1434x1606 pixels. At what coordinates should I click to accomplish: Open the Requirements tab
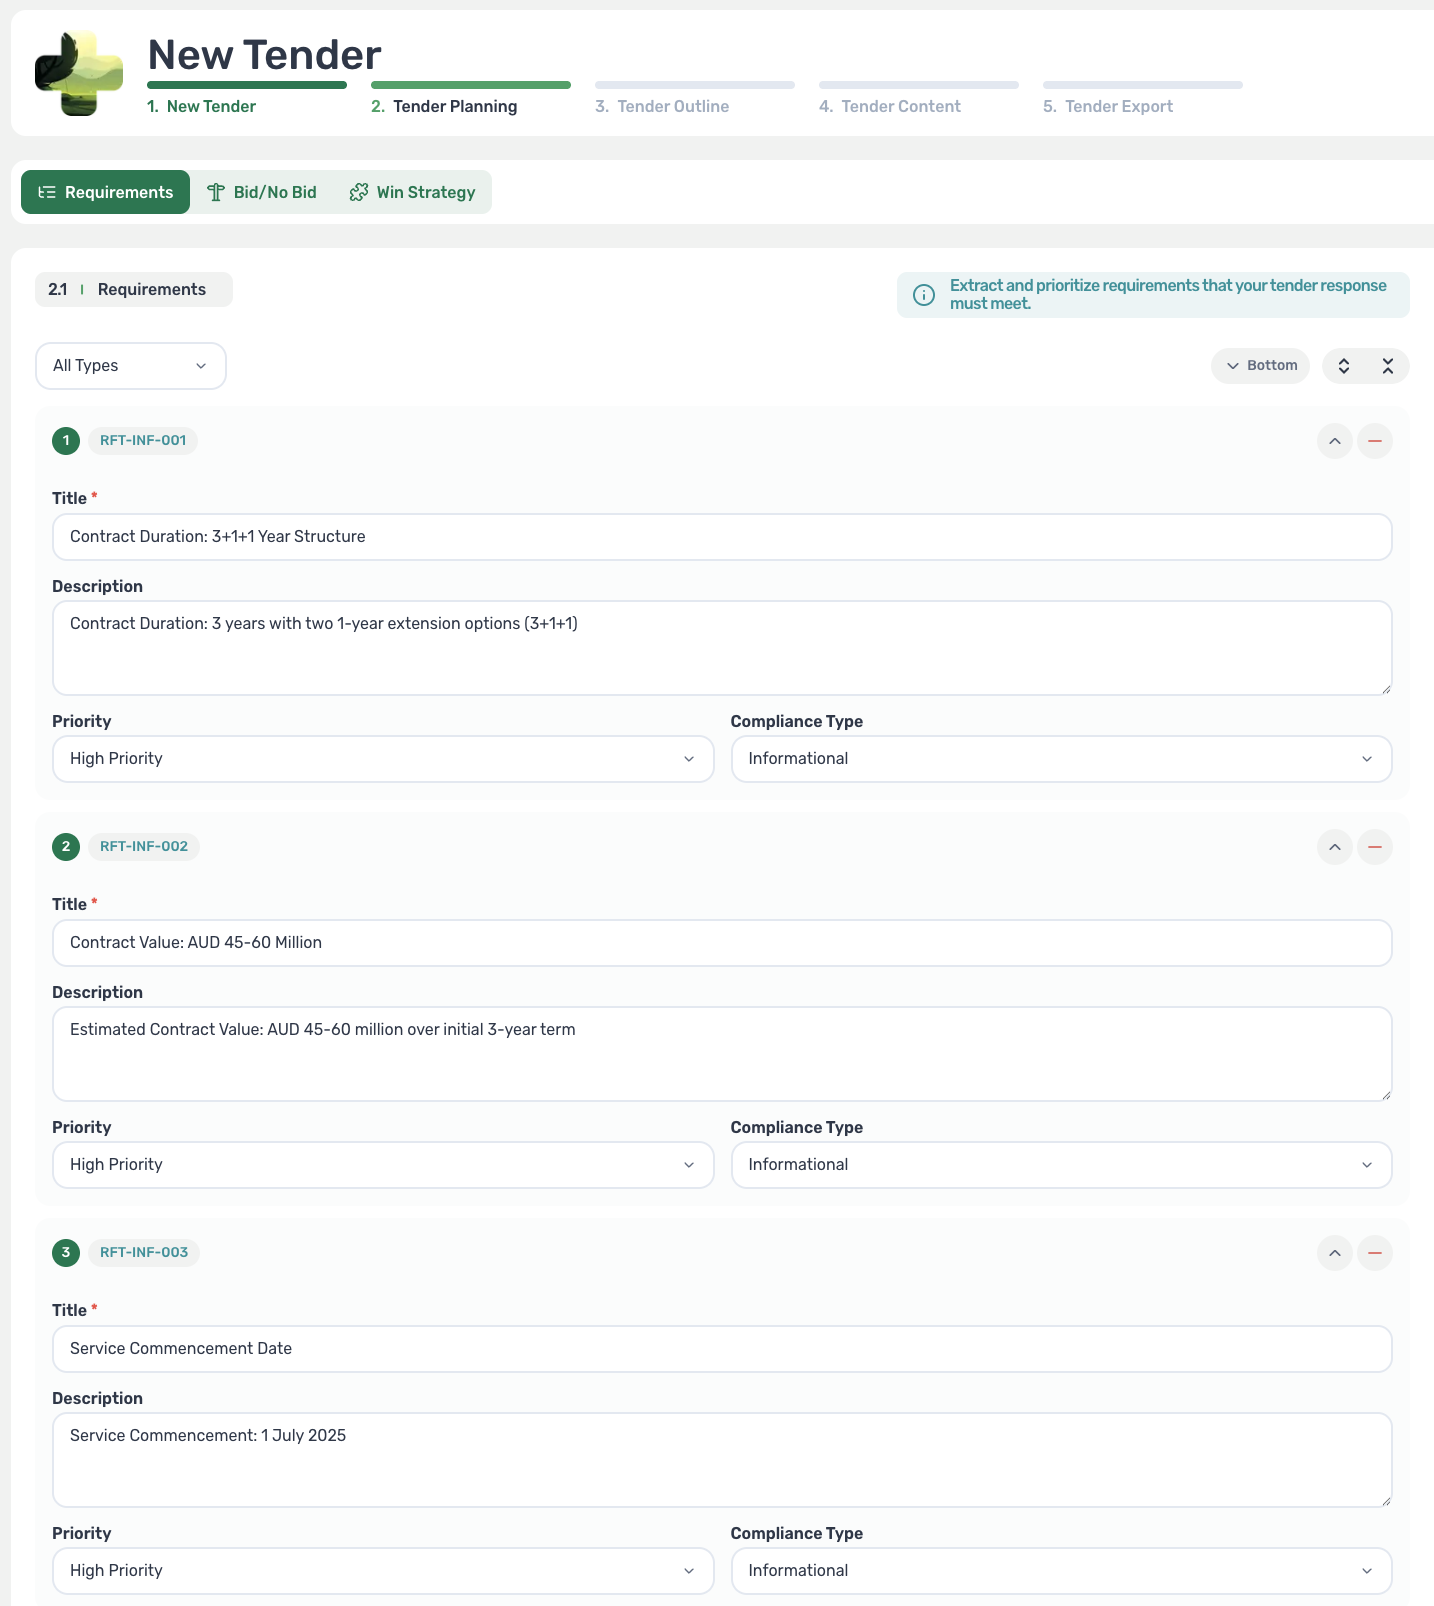tap(105, 192)
